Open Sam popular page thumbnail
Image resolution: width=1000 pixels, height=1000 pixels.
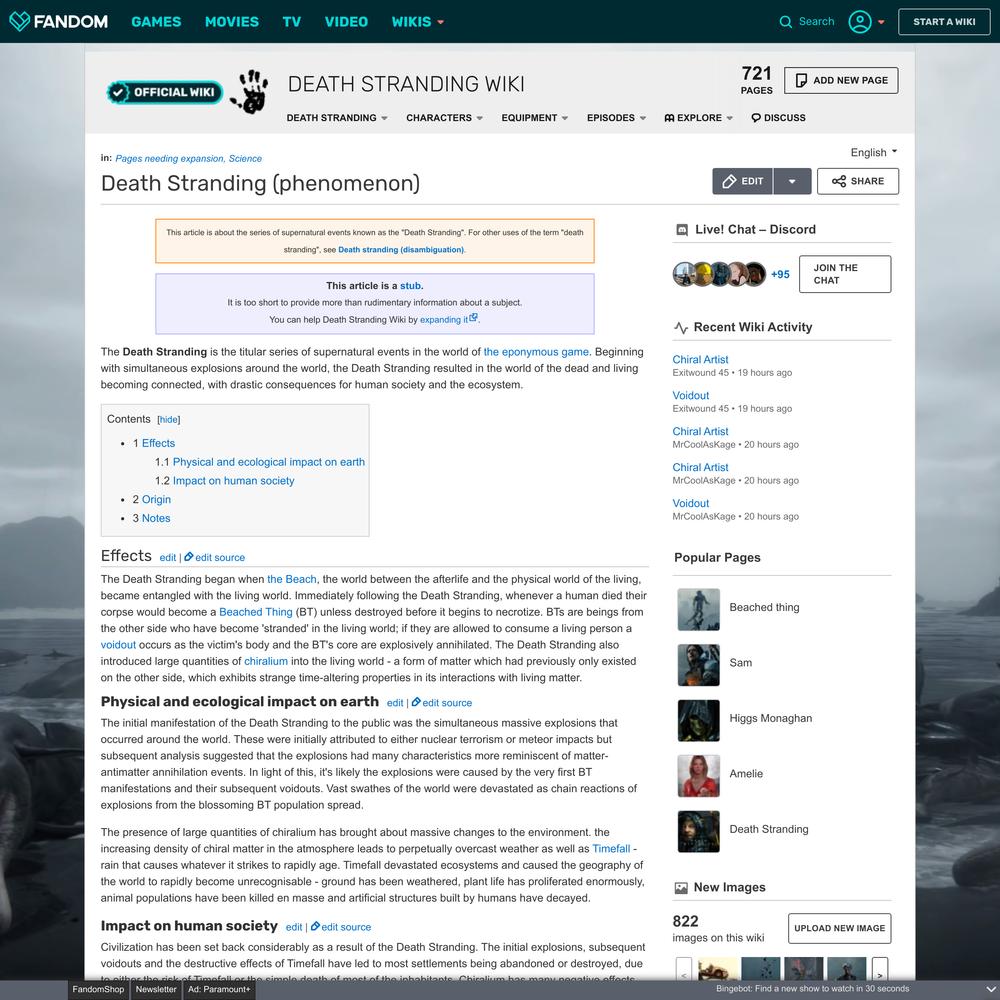698,665
